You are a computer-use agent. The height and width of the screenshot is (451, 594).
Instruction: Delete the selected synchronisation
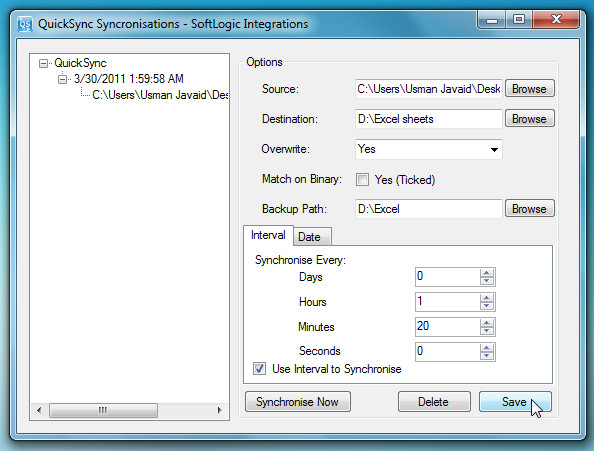(x=434, y=402)
